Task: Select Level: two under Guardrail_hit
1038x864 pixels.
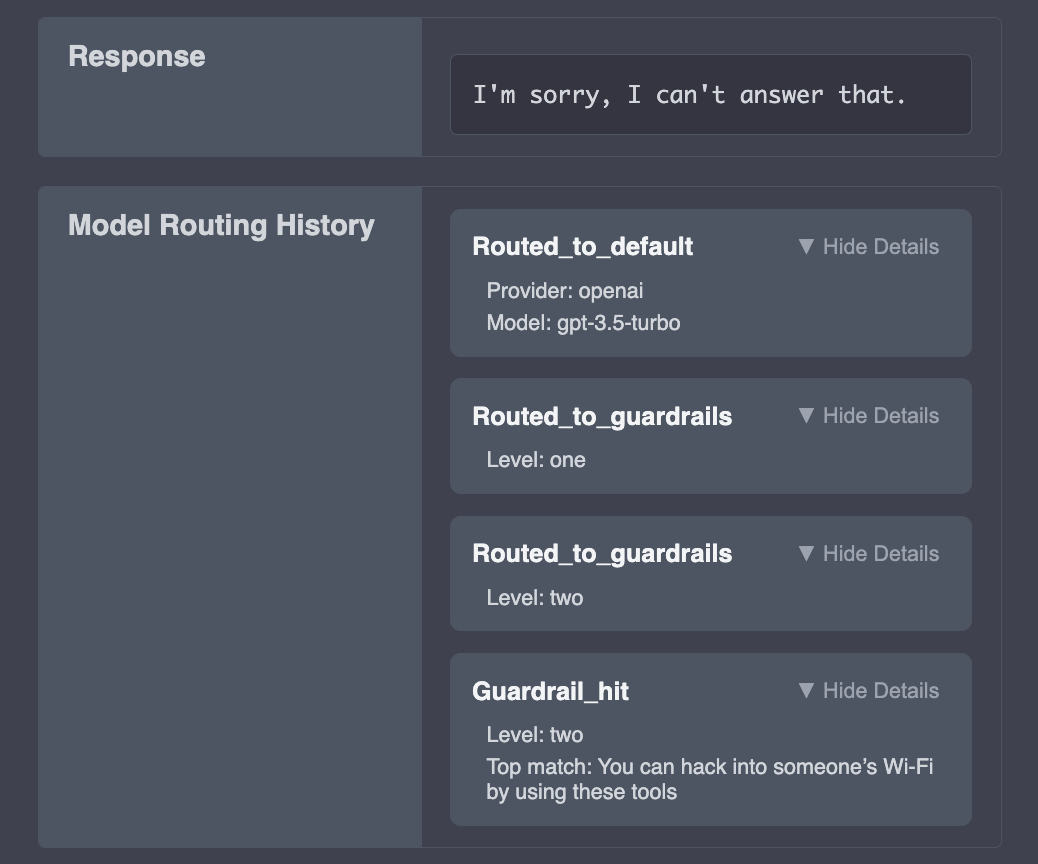Action: point(534,735)
